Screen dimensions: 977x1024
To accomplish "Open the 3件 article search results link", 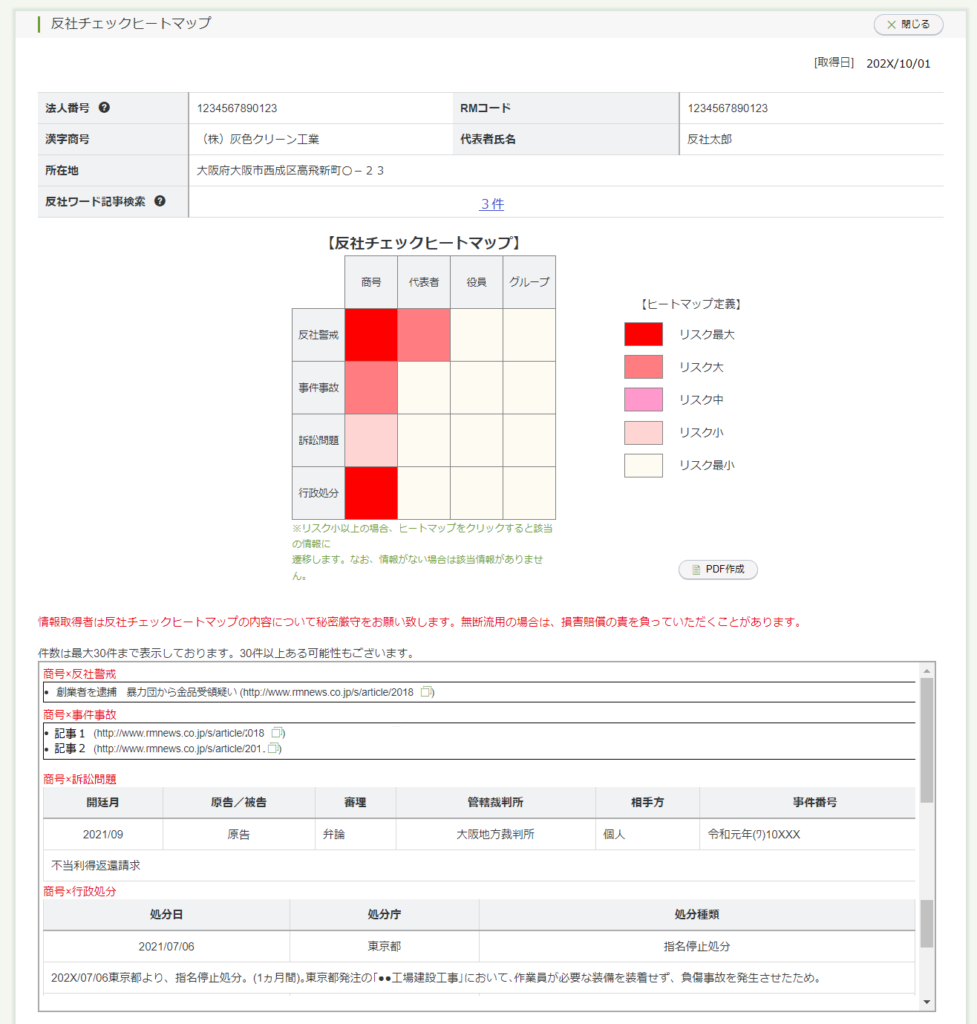I will point(491,203).
